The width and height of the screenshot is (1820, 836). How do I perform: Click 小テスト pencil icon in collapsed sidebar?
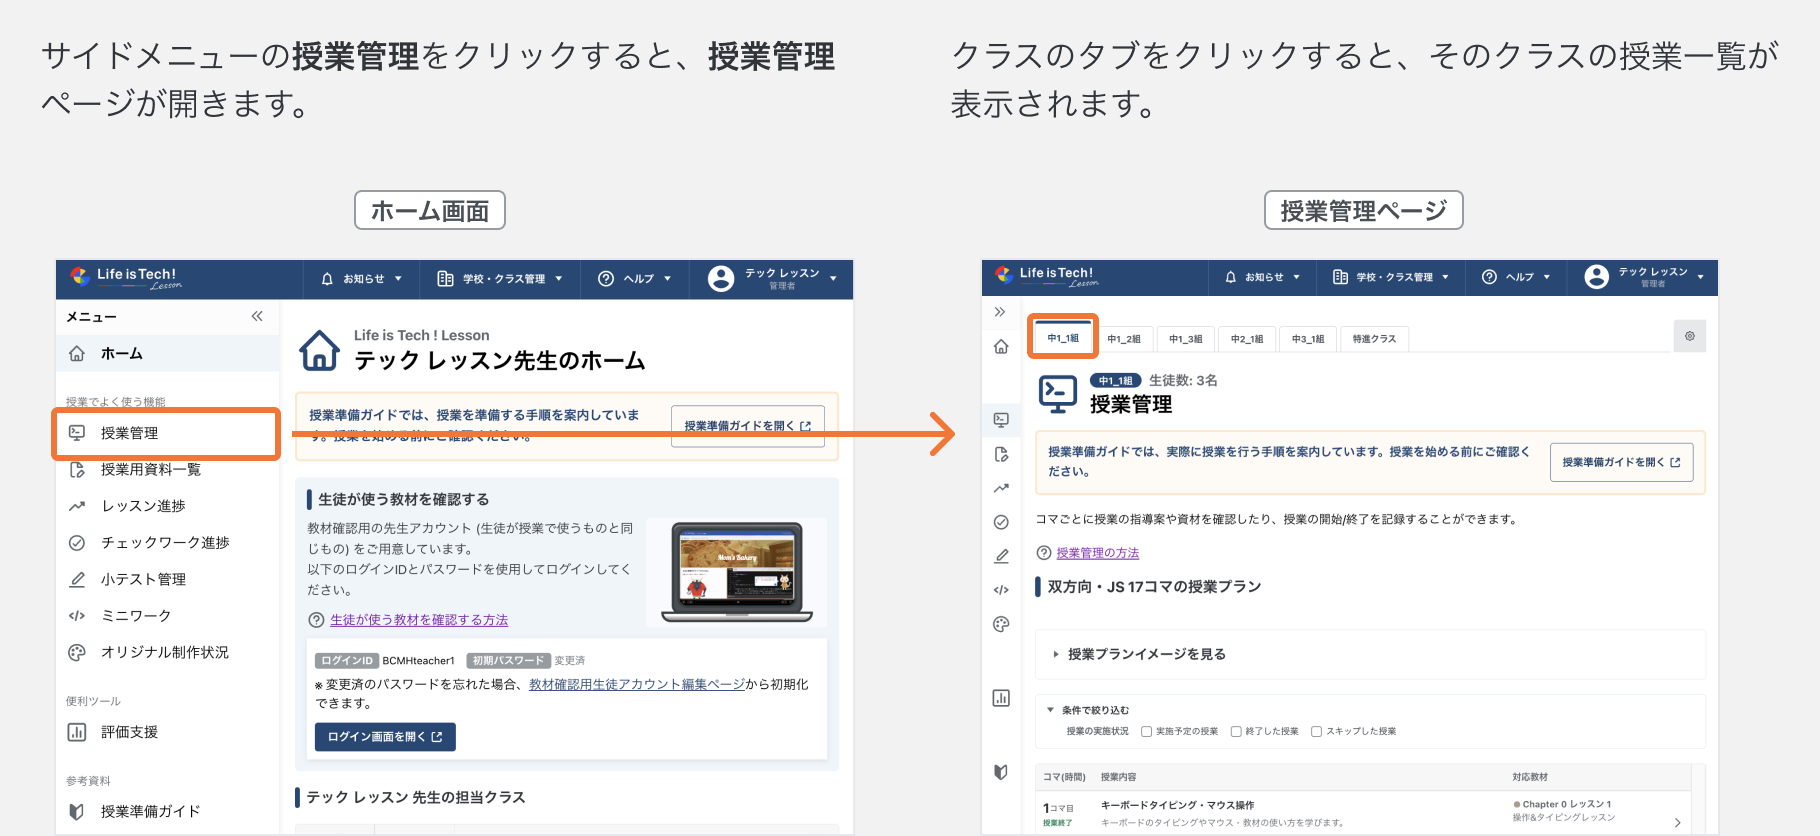tap(1001, 556)
